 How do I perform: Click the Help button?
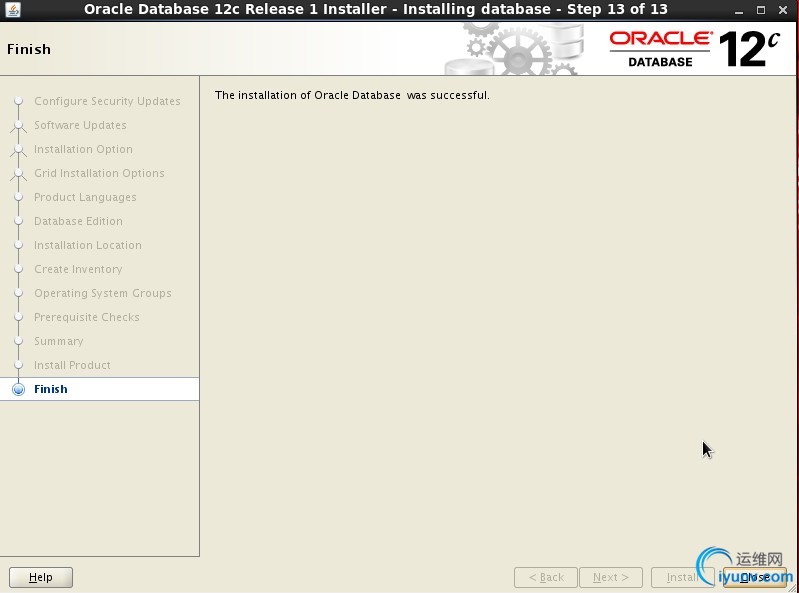pos(41,577)
